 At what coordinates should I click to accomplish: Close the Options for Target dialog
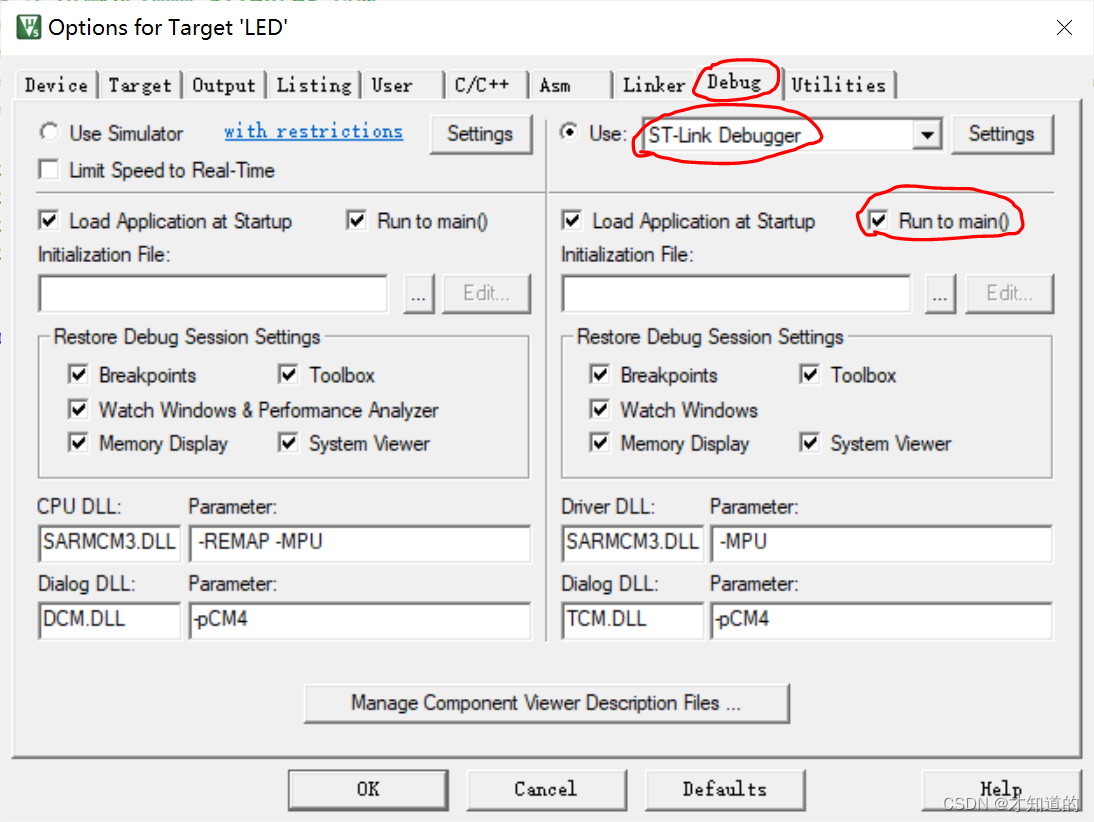(1064, 28)
